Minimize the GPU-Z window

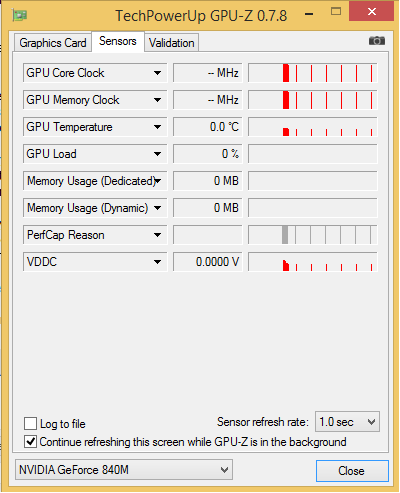pos(309,14)
